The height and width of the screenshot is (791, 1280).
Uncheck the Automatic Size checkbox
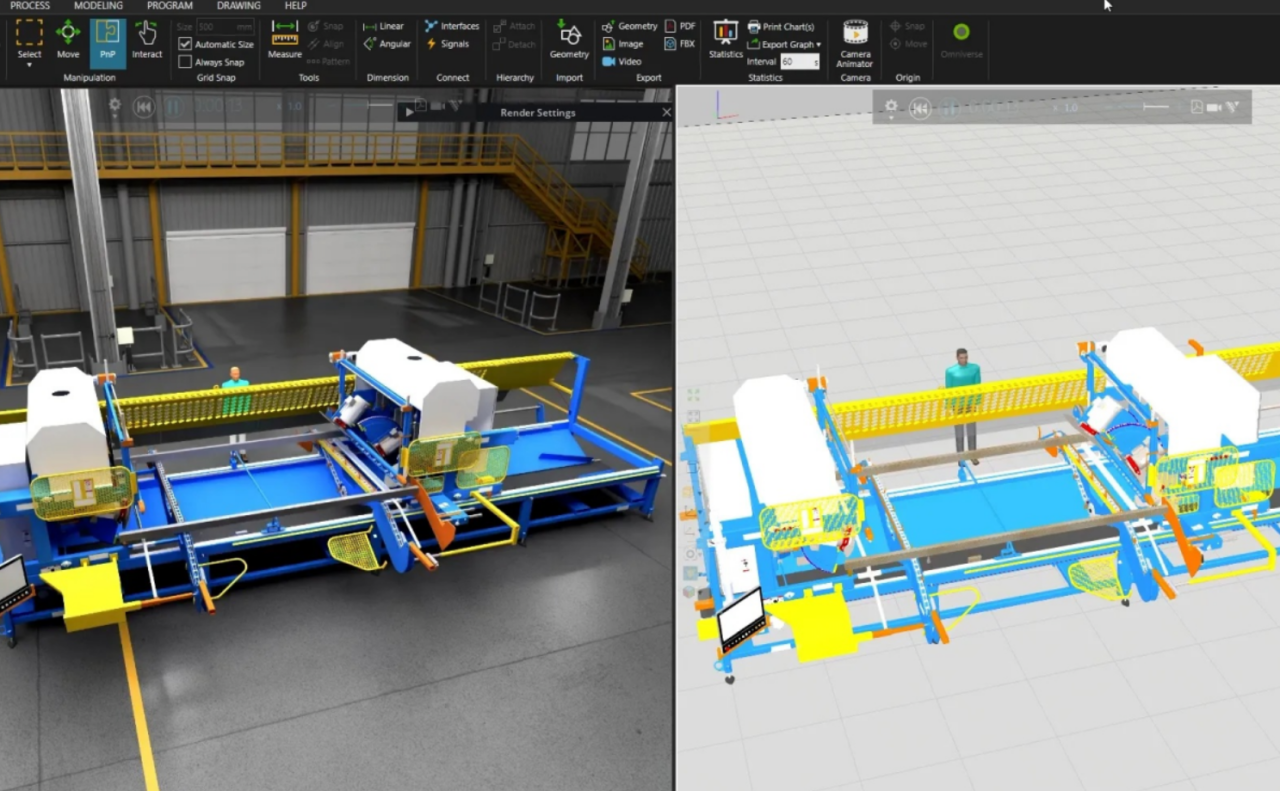tap(185, 44)
